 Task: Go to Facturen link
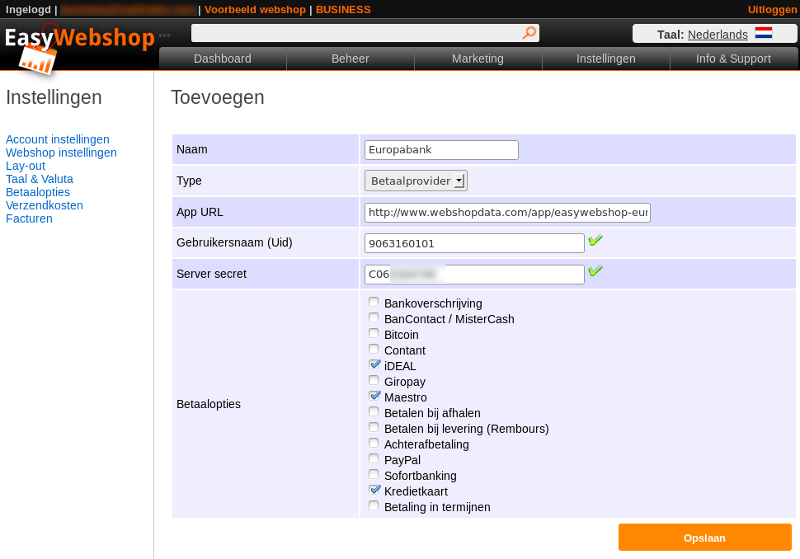(x=29, y=219)
